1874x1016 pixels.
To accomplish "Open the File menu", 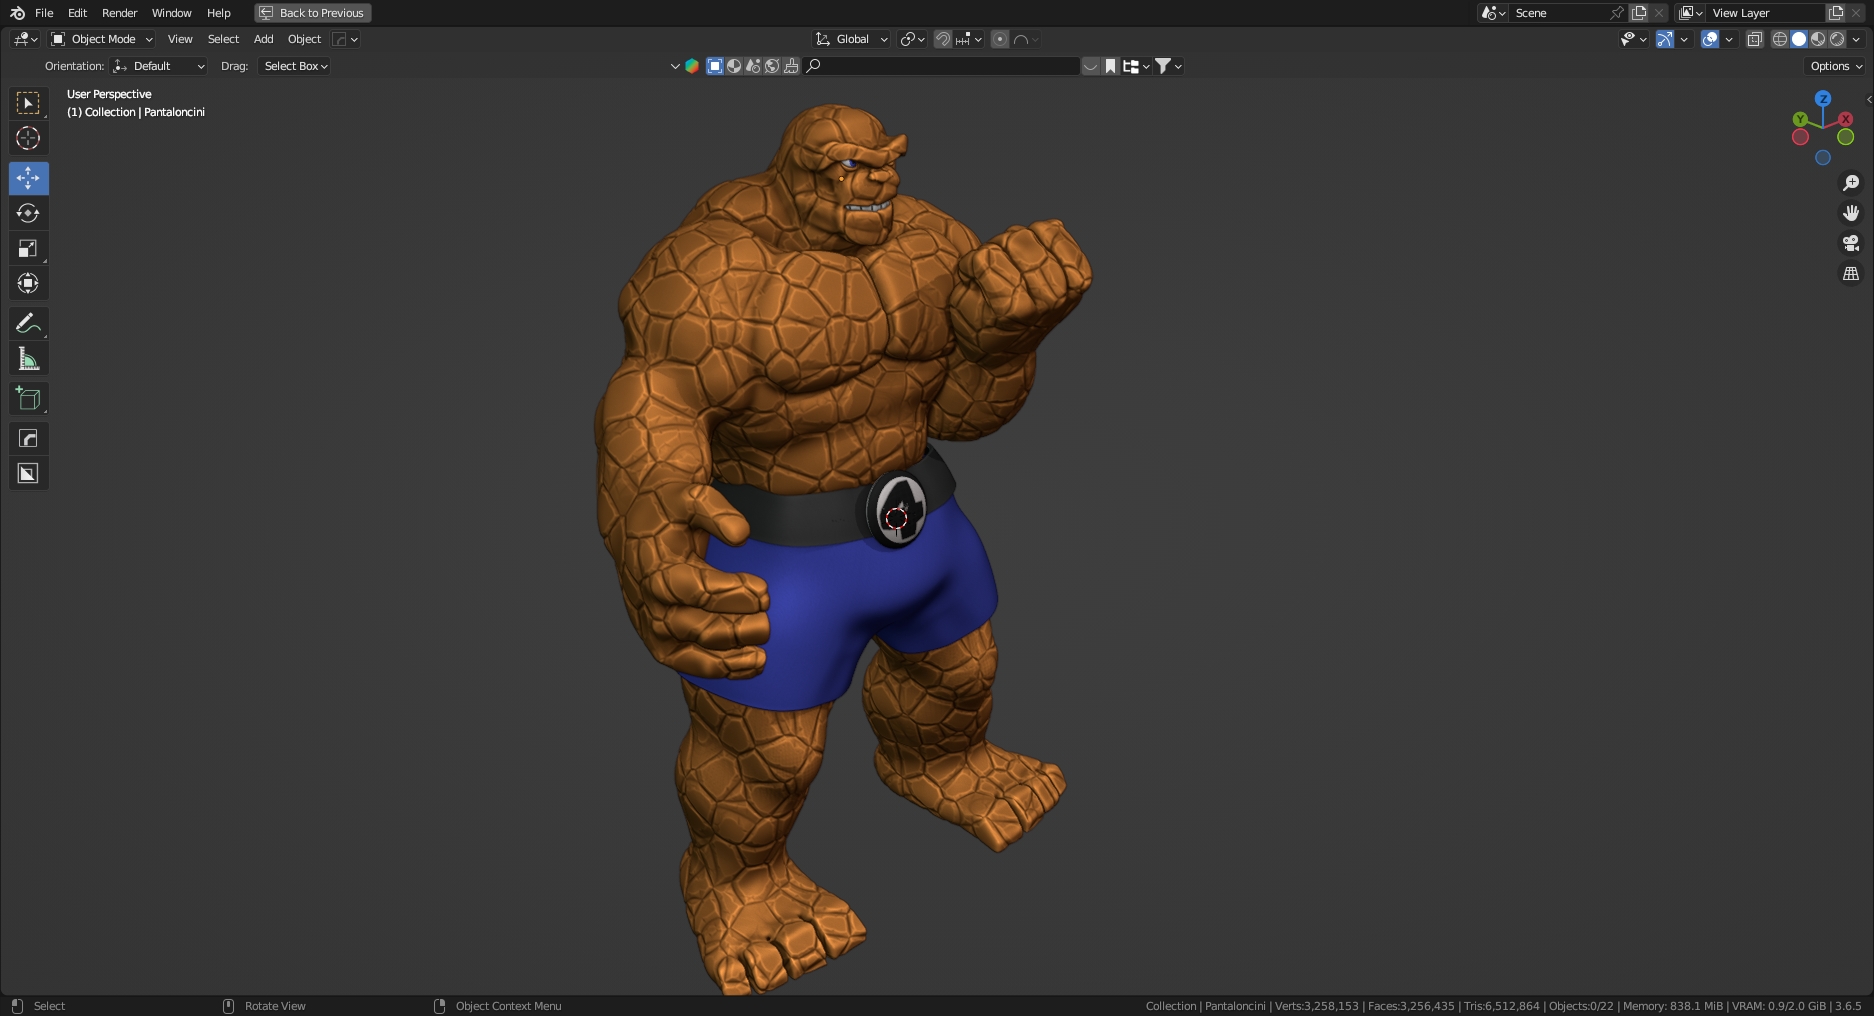I will click(x=44, y=13).
